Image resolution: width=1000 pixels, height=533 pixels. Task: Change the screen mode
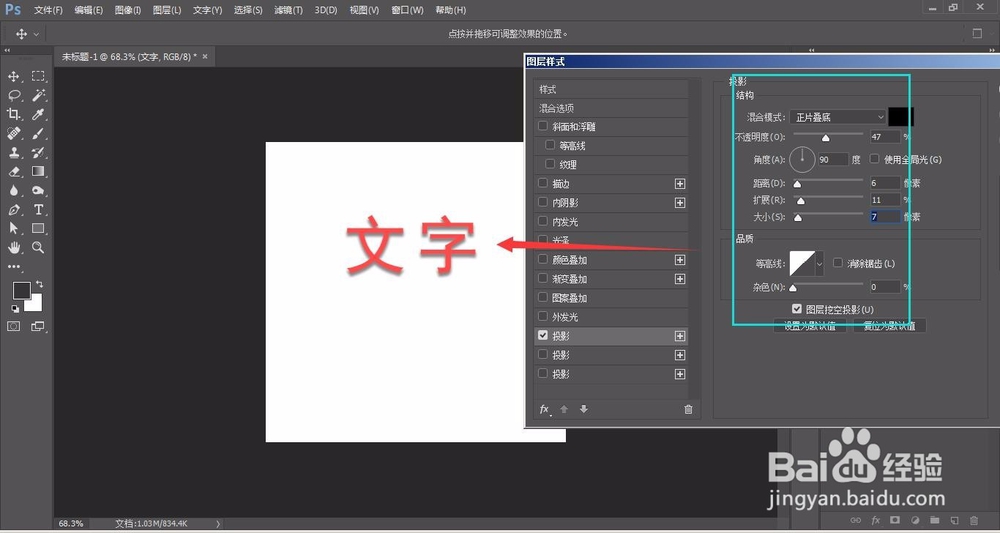click(38, 326)
